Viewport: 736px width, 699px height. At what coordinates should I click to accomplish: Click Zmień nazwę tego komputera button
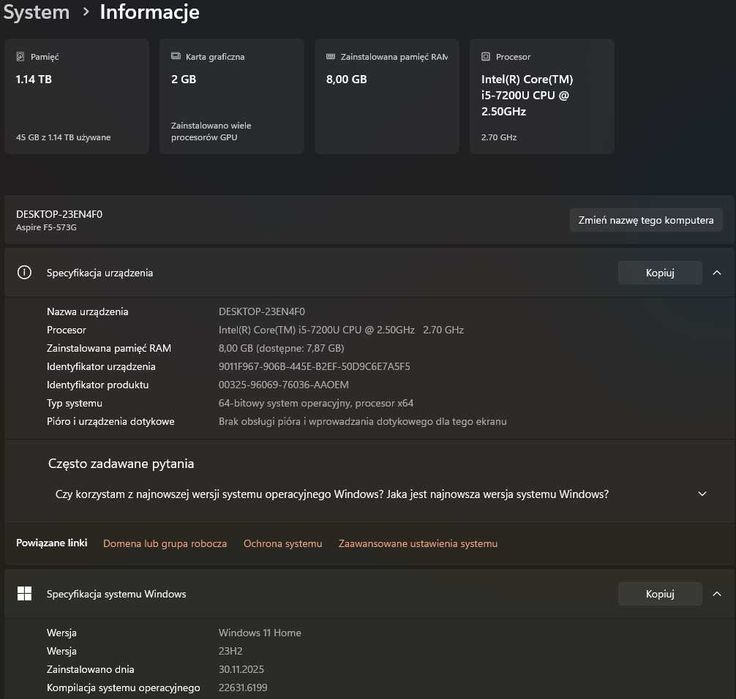646,220
